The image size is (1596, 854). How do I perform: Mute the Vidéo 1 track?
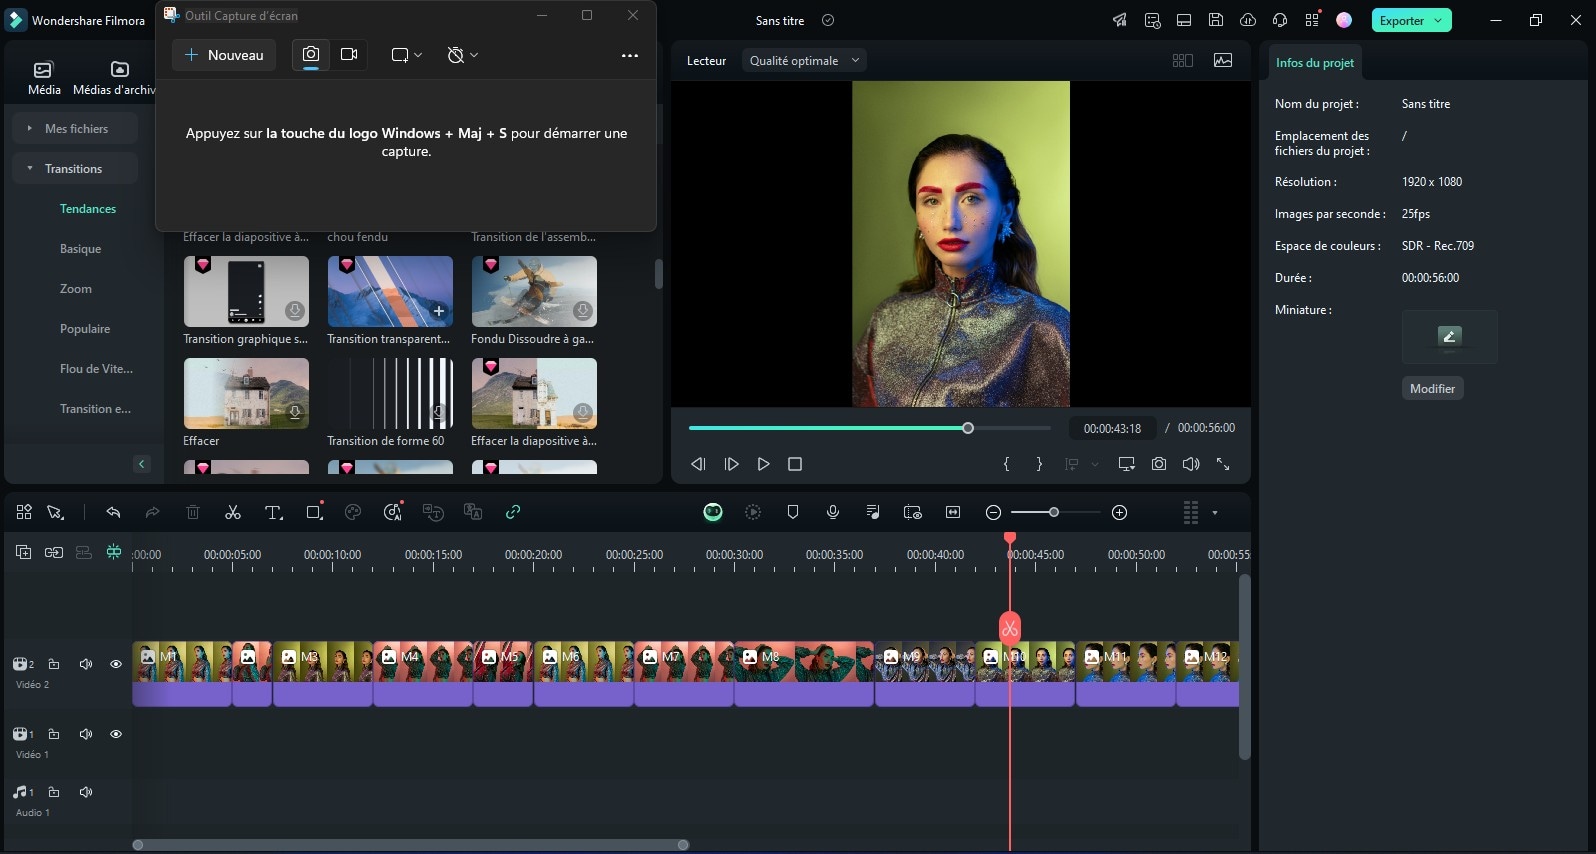pyautogui.click(x=86, y=734)
